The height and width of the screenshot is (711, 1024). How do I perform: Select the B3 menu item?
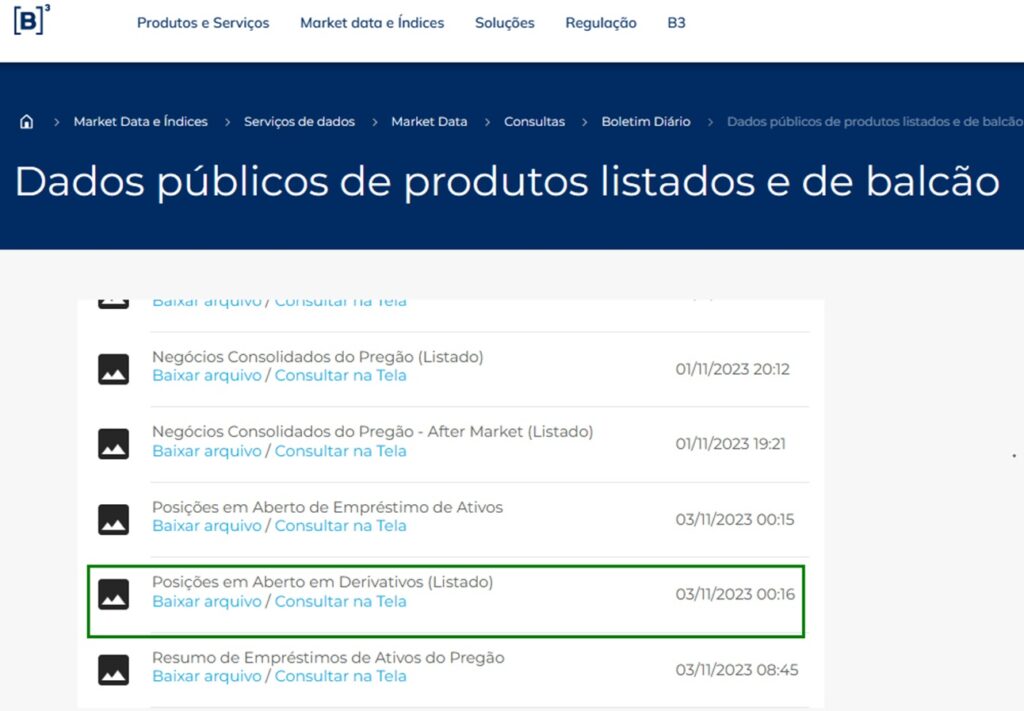coord(676,22)
